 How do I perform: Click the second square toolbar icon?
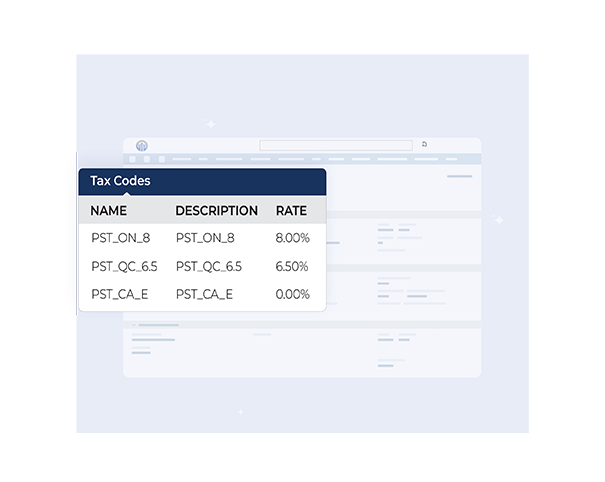pos(147,159)
